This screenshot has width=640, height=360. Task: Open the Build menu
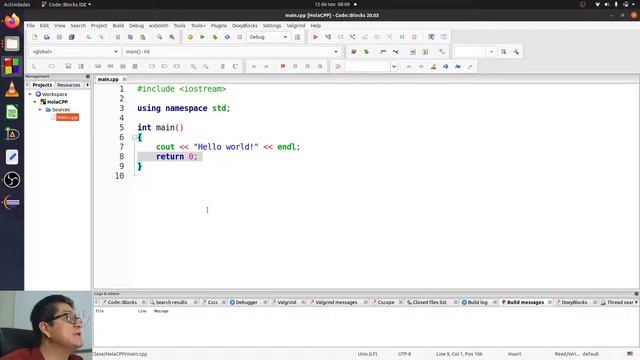pyautogui.click(x=118, y=26)
